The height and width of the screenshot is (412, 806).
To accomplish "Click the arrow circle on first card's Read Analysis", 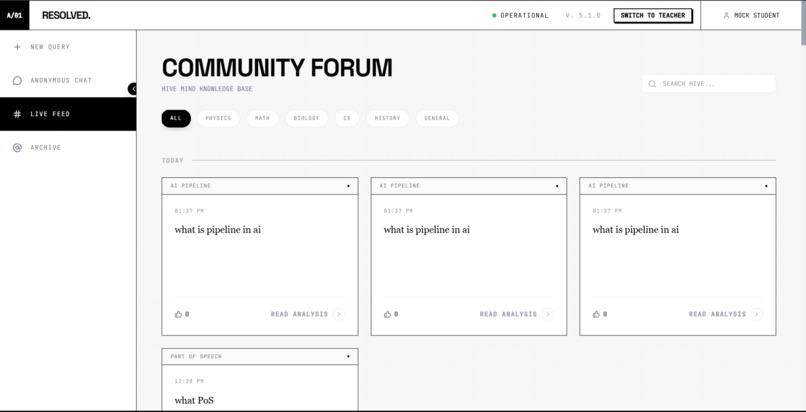I will click(x=338, y=314).
